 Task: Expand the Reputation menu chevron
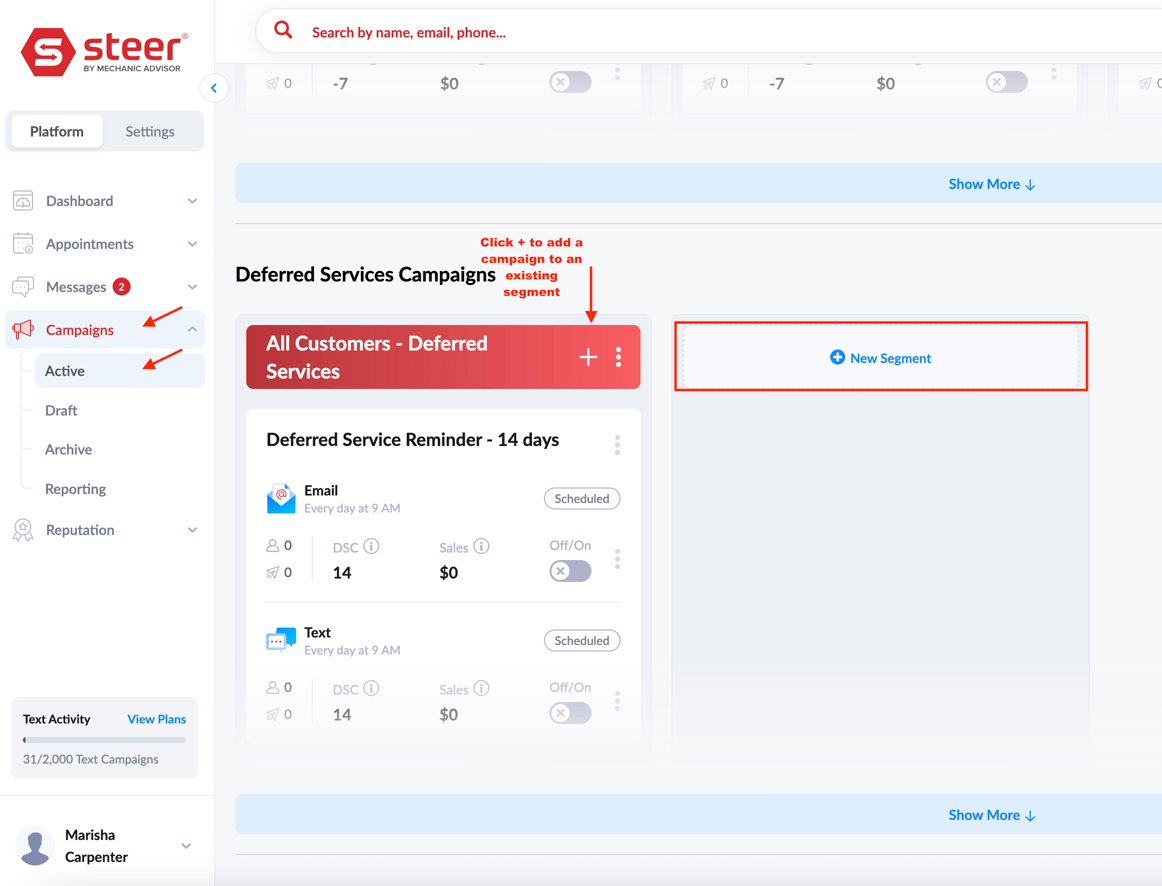(193, 530)
